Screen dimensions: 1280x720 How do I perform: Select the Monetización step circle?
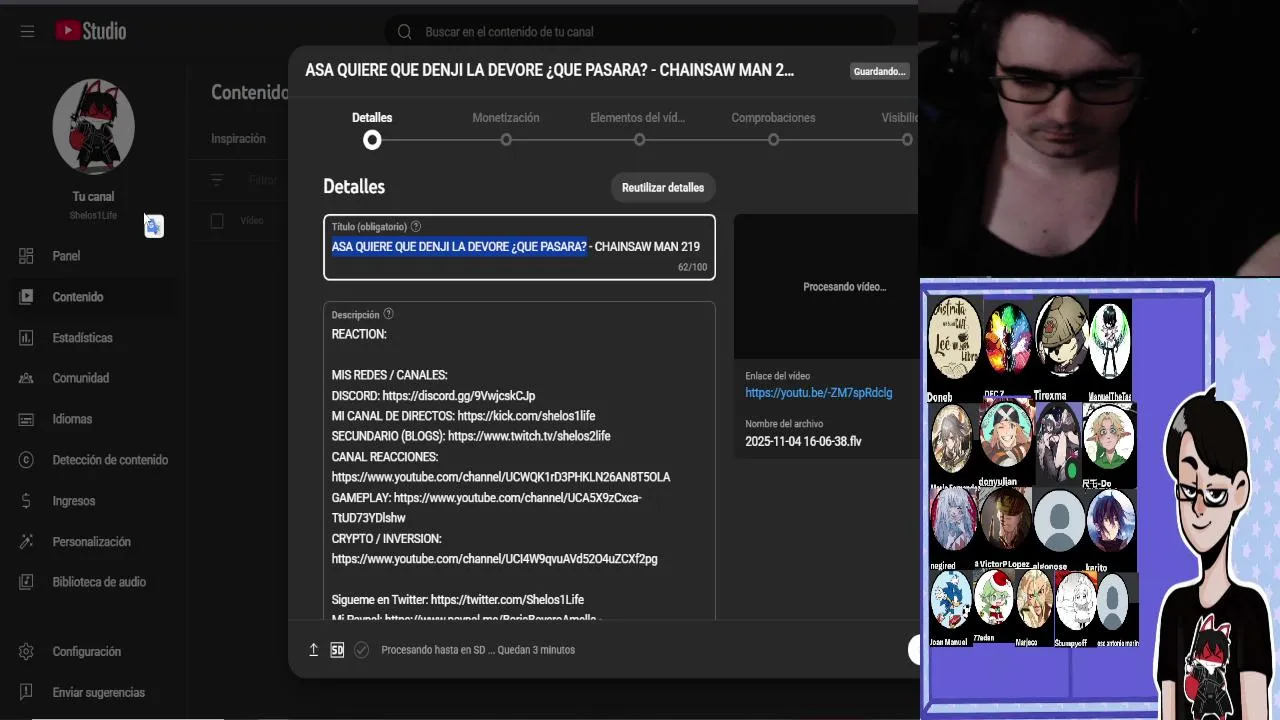coord(506,140)
